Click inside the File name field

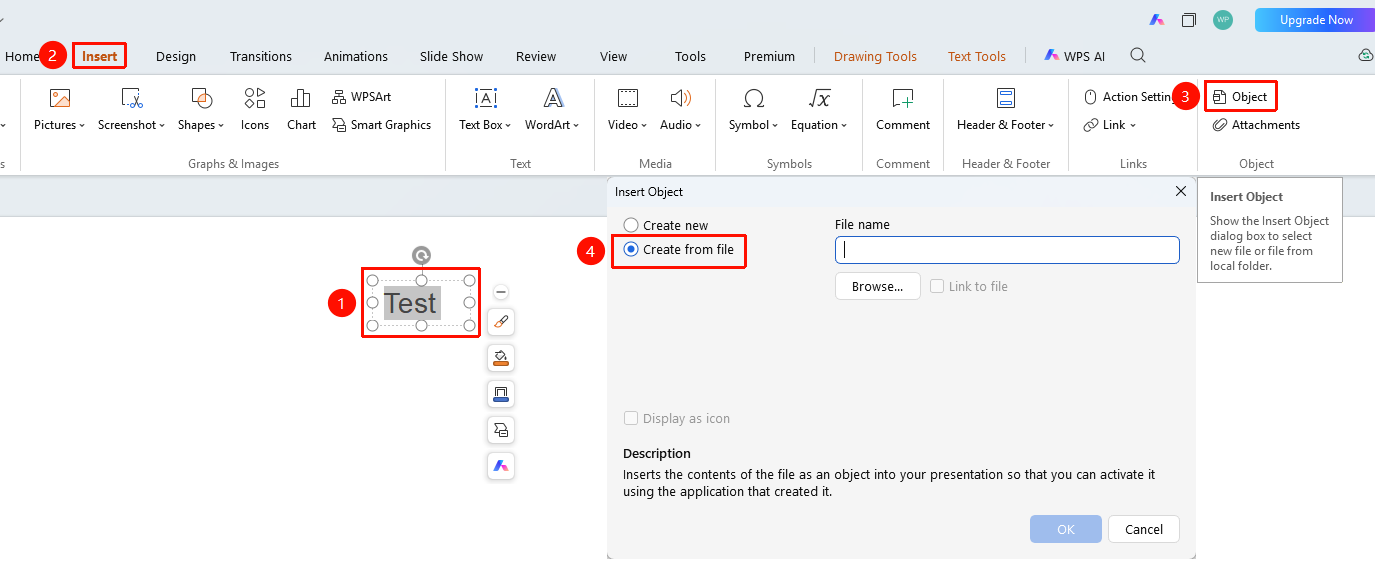pos(1007,250)
